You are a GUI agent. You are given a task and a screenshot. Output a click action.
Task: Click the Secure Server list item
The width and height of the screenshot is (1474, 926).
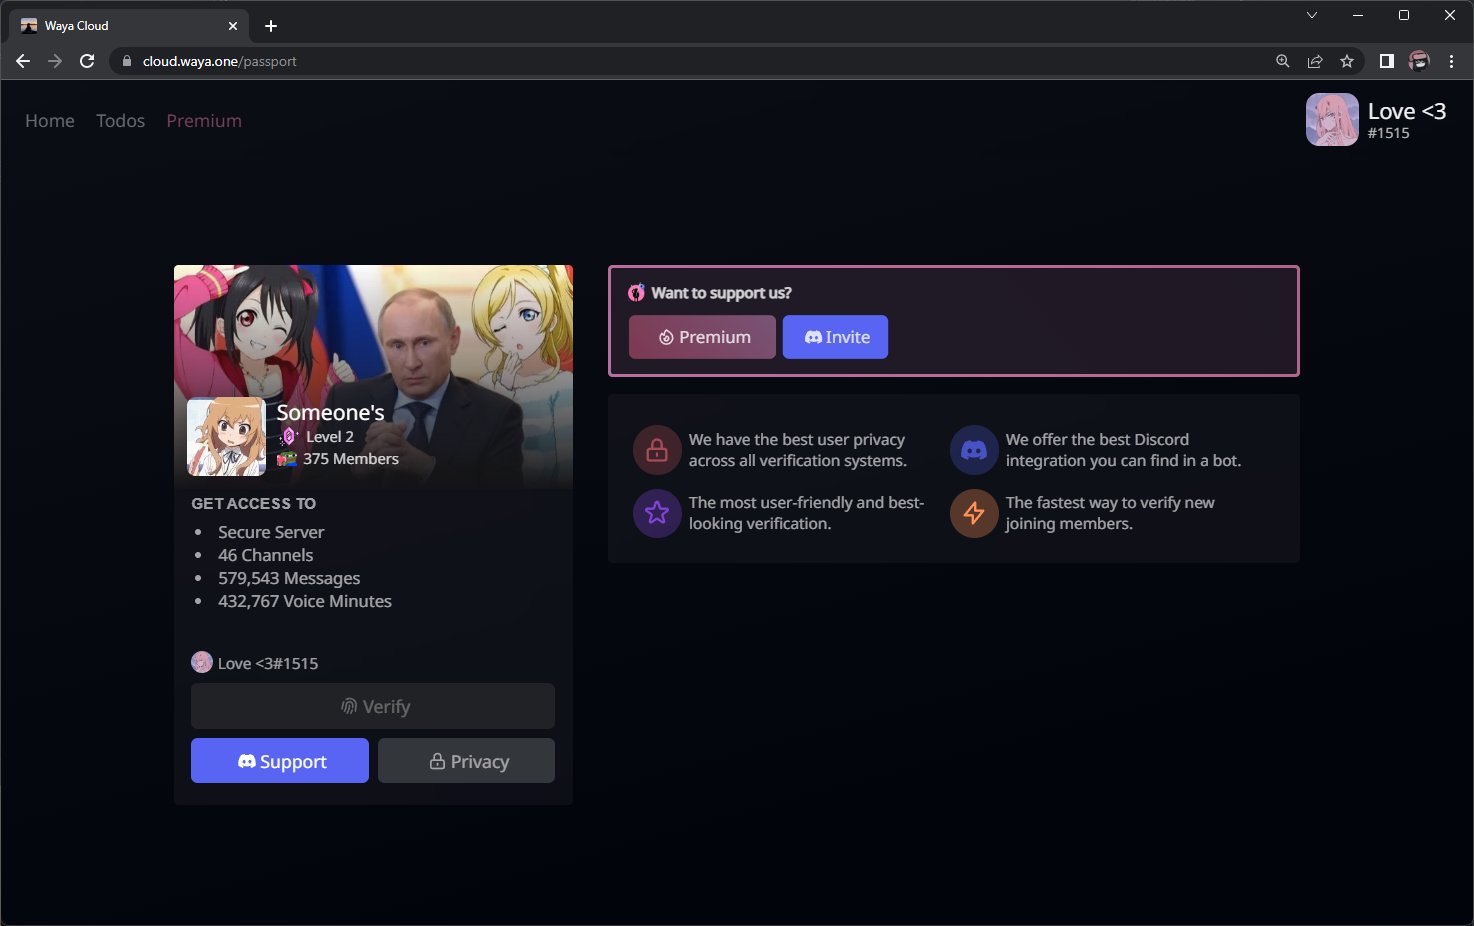(x=271, y=532)
